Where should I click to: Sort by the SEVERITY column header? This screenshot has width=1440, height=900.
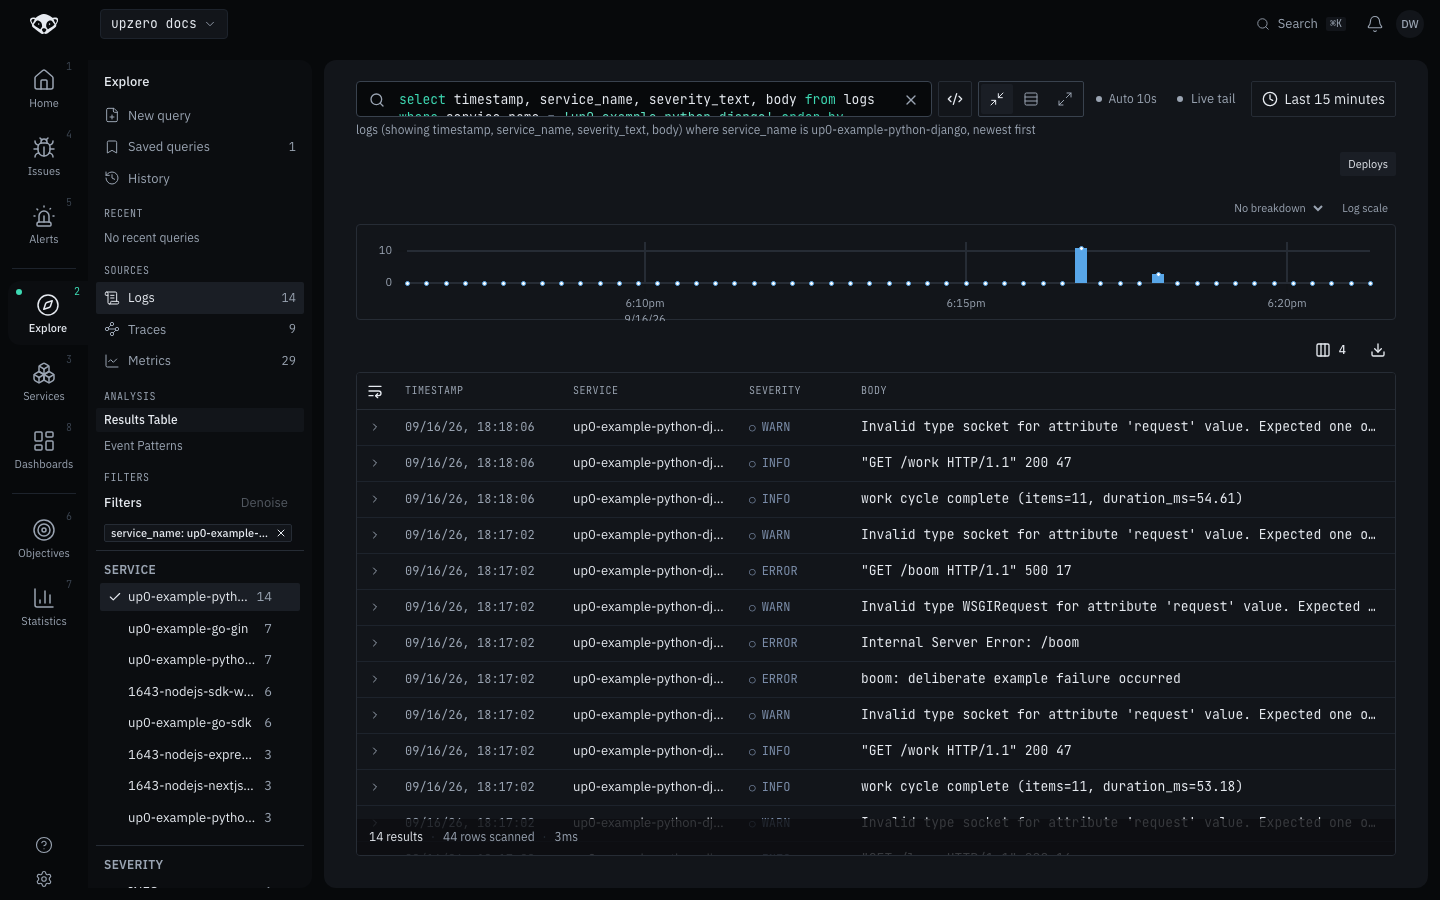pyautogui.click(x=775, y=391)
